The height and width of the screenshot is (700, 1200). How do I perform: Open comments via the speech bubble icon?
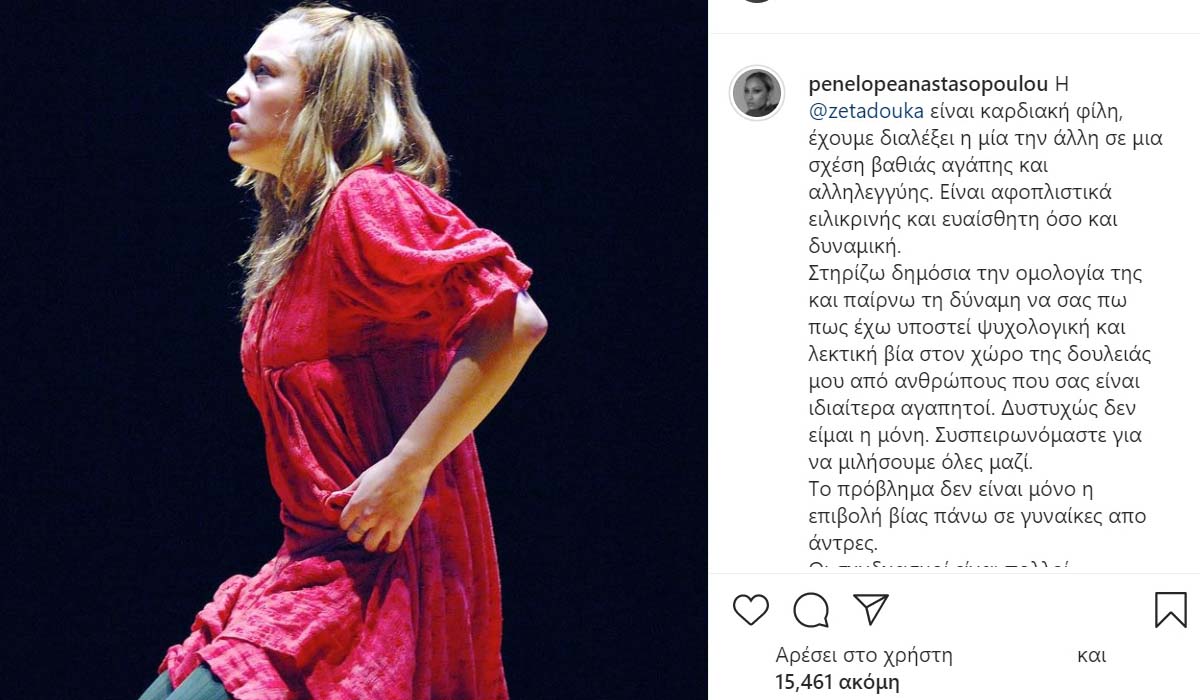point(811,609)
